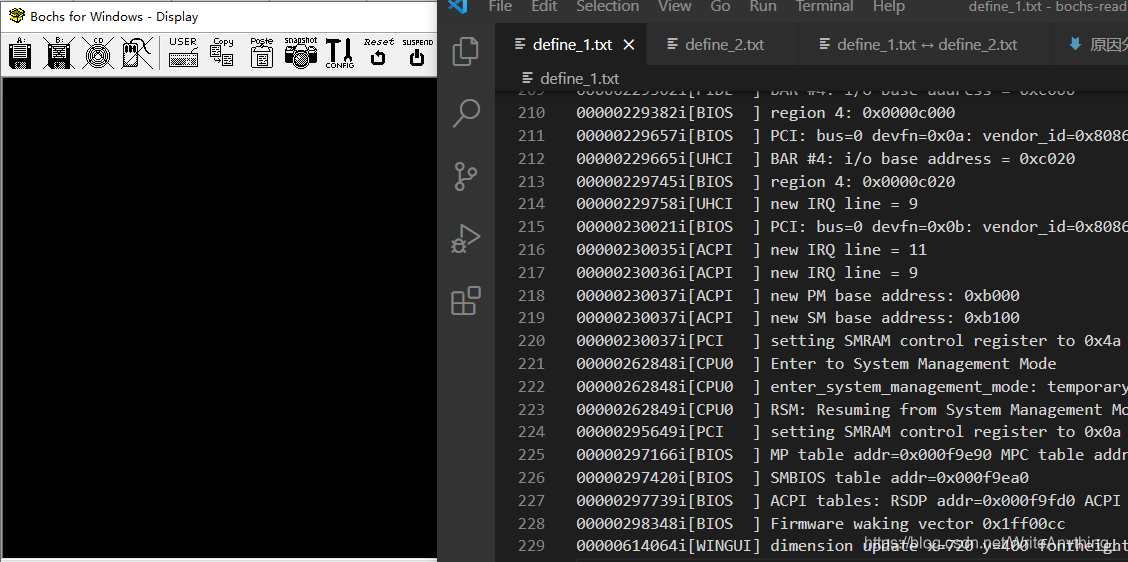This screenshot has height=562, width=1128.
Task: Click Bochs Reset button
Action: 378,53
